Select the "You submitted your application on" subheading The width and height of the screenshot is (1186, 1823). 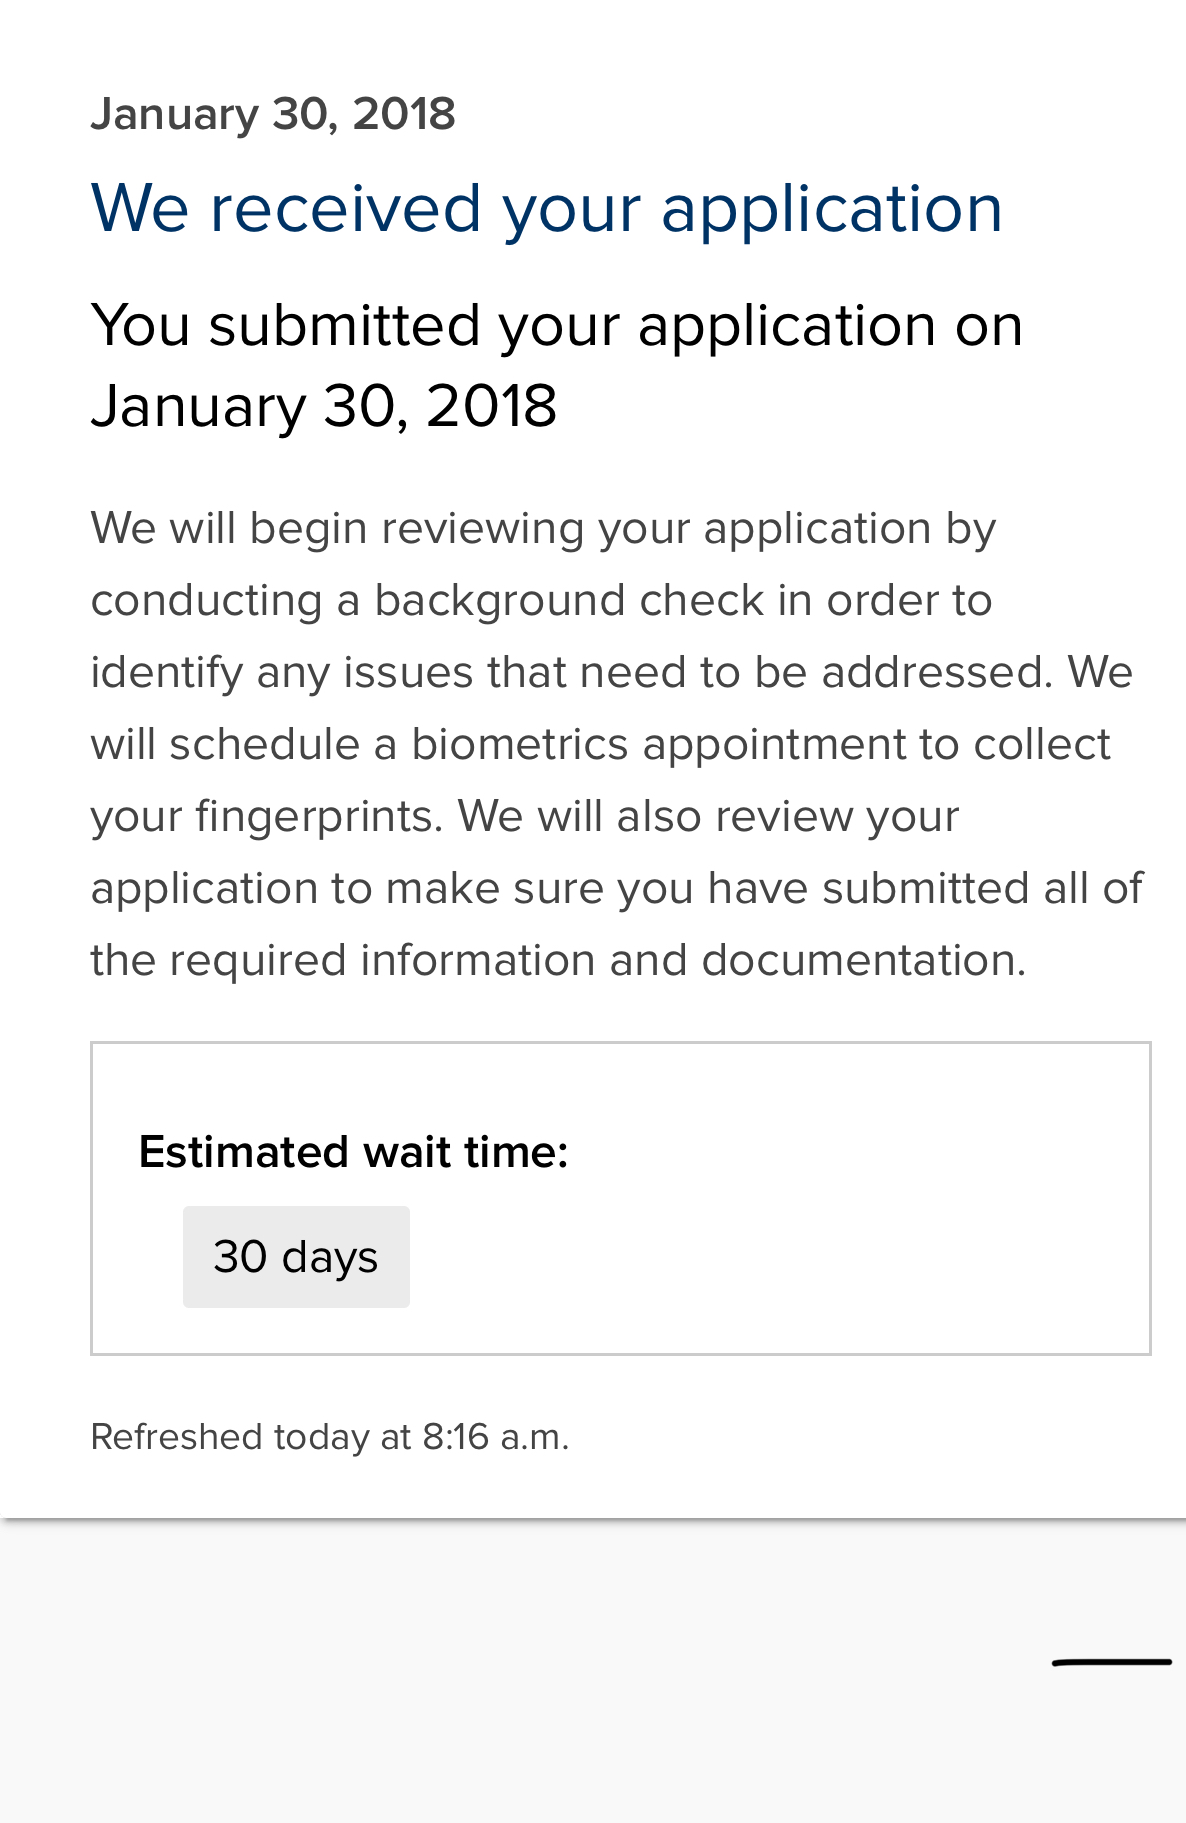point(556,326)
